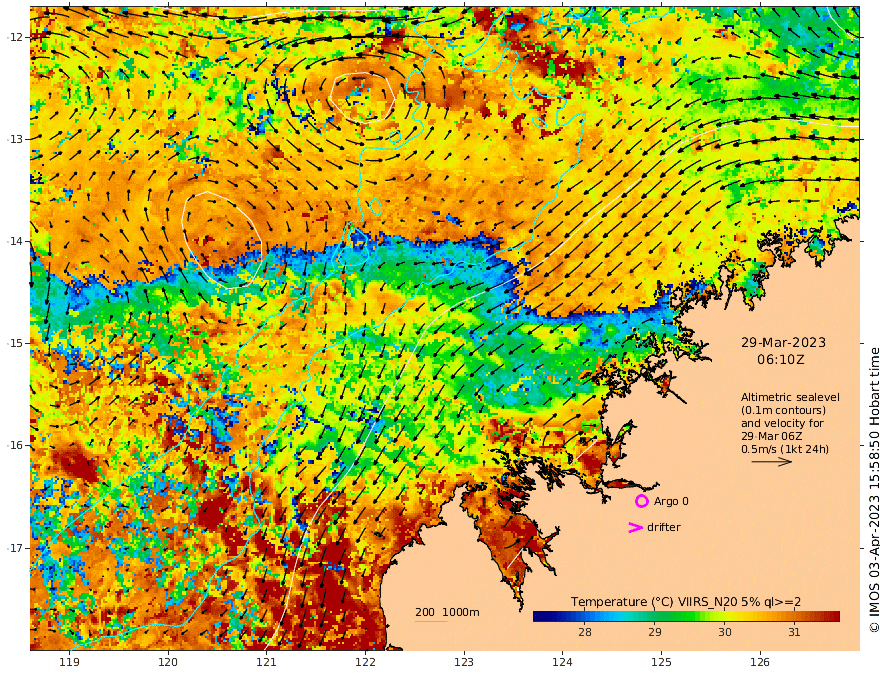Click the 'drifter' legend label
The height and width of the screenshot is (680, 880).
click(x=663, y=527)
